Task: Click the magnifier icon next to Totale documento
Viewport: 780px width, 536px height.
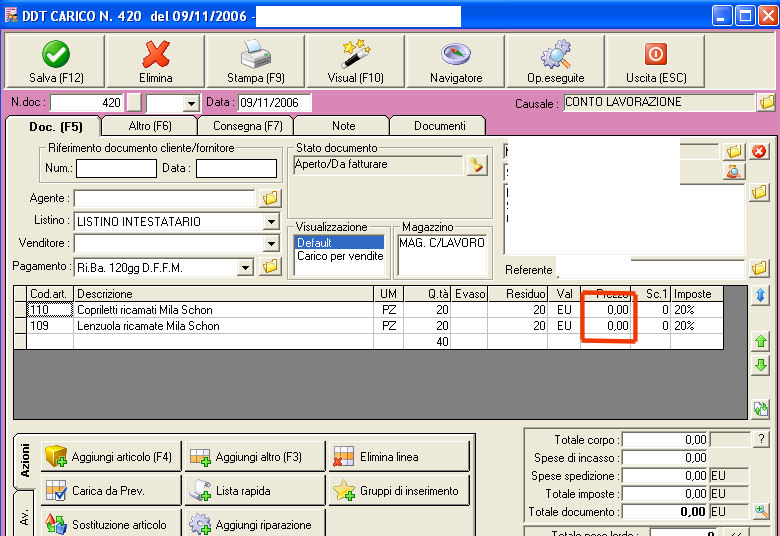Action: [761, 511]
